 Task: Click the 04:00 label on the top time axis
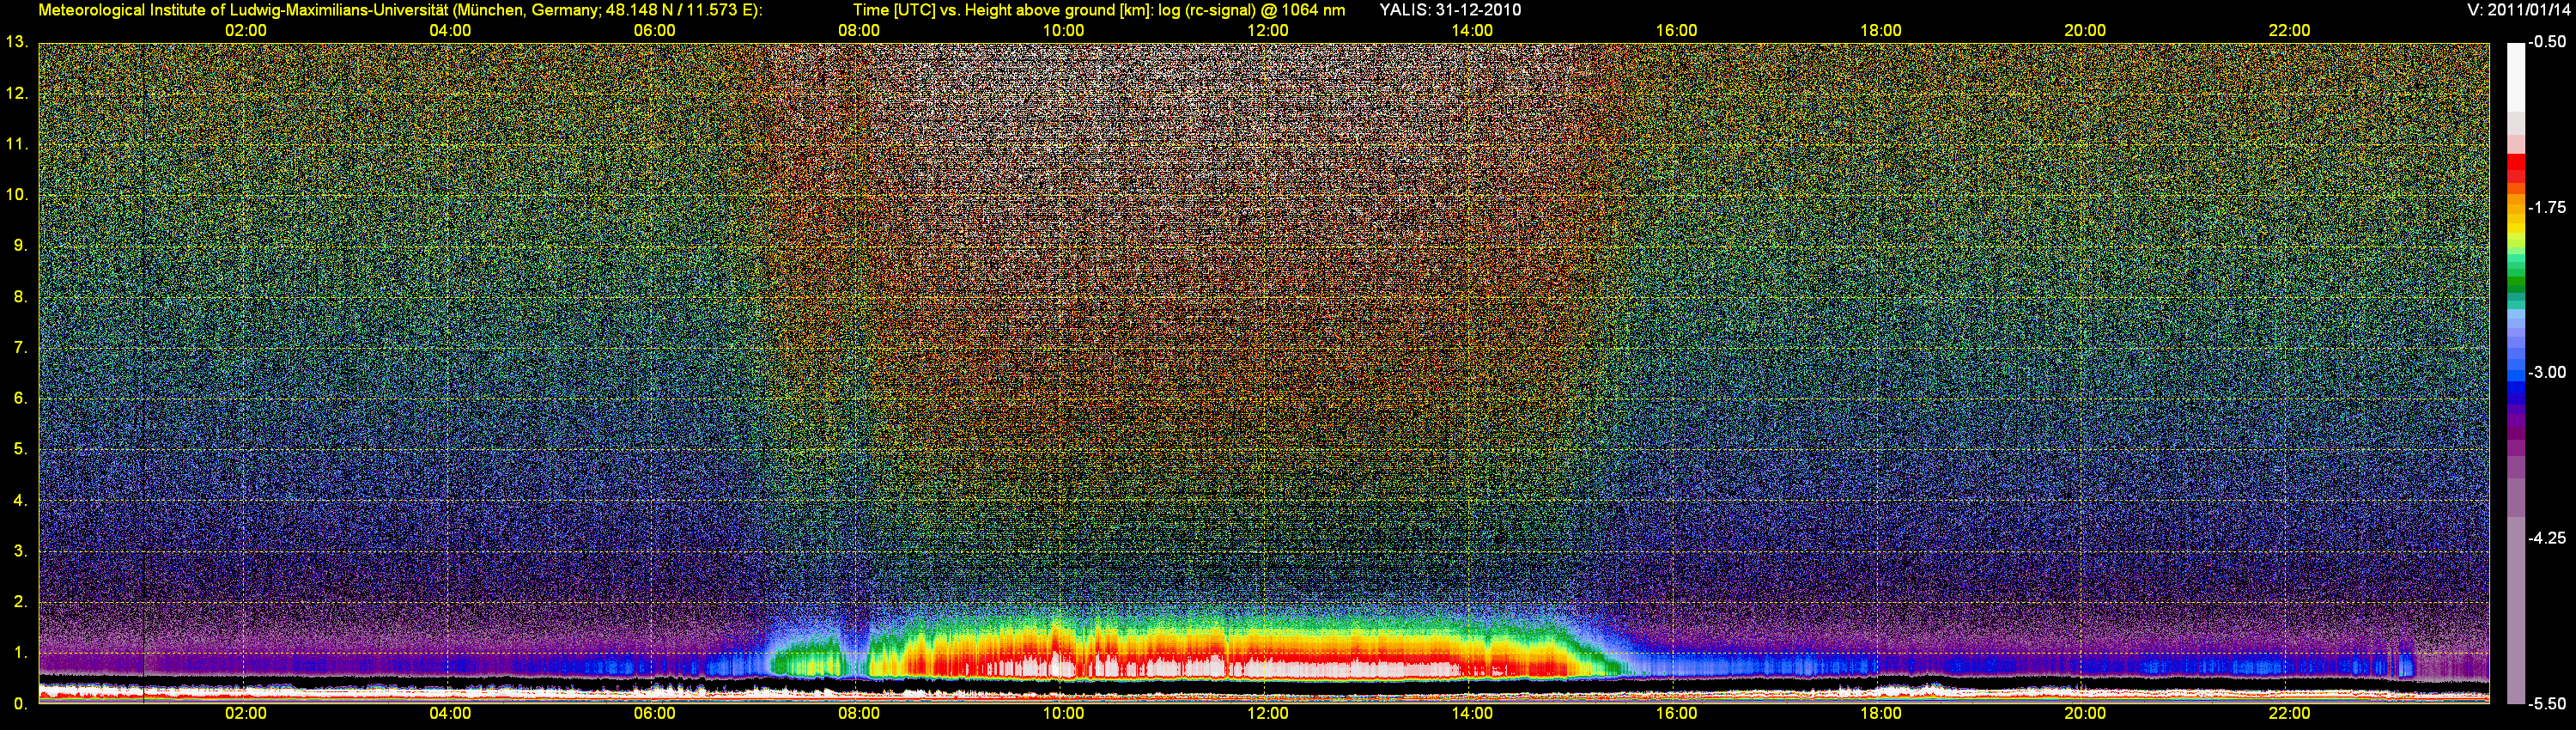(x=450, y=30)
